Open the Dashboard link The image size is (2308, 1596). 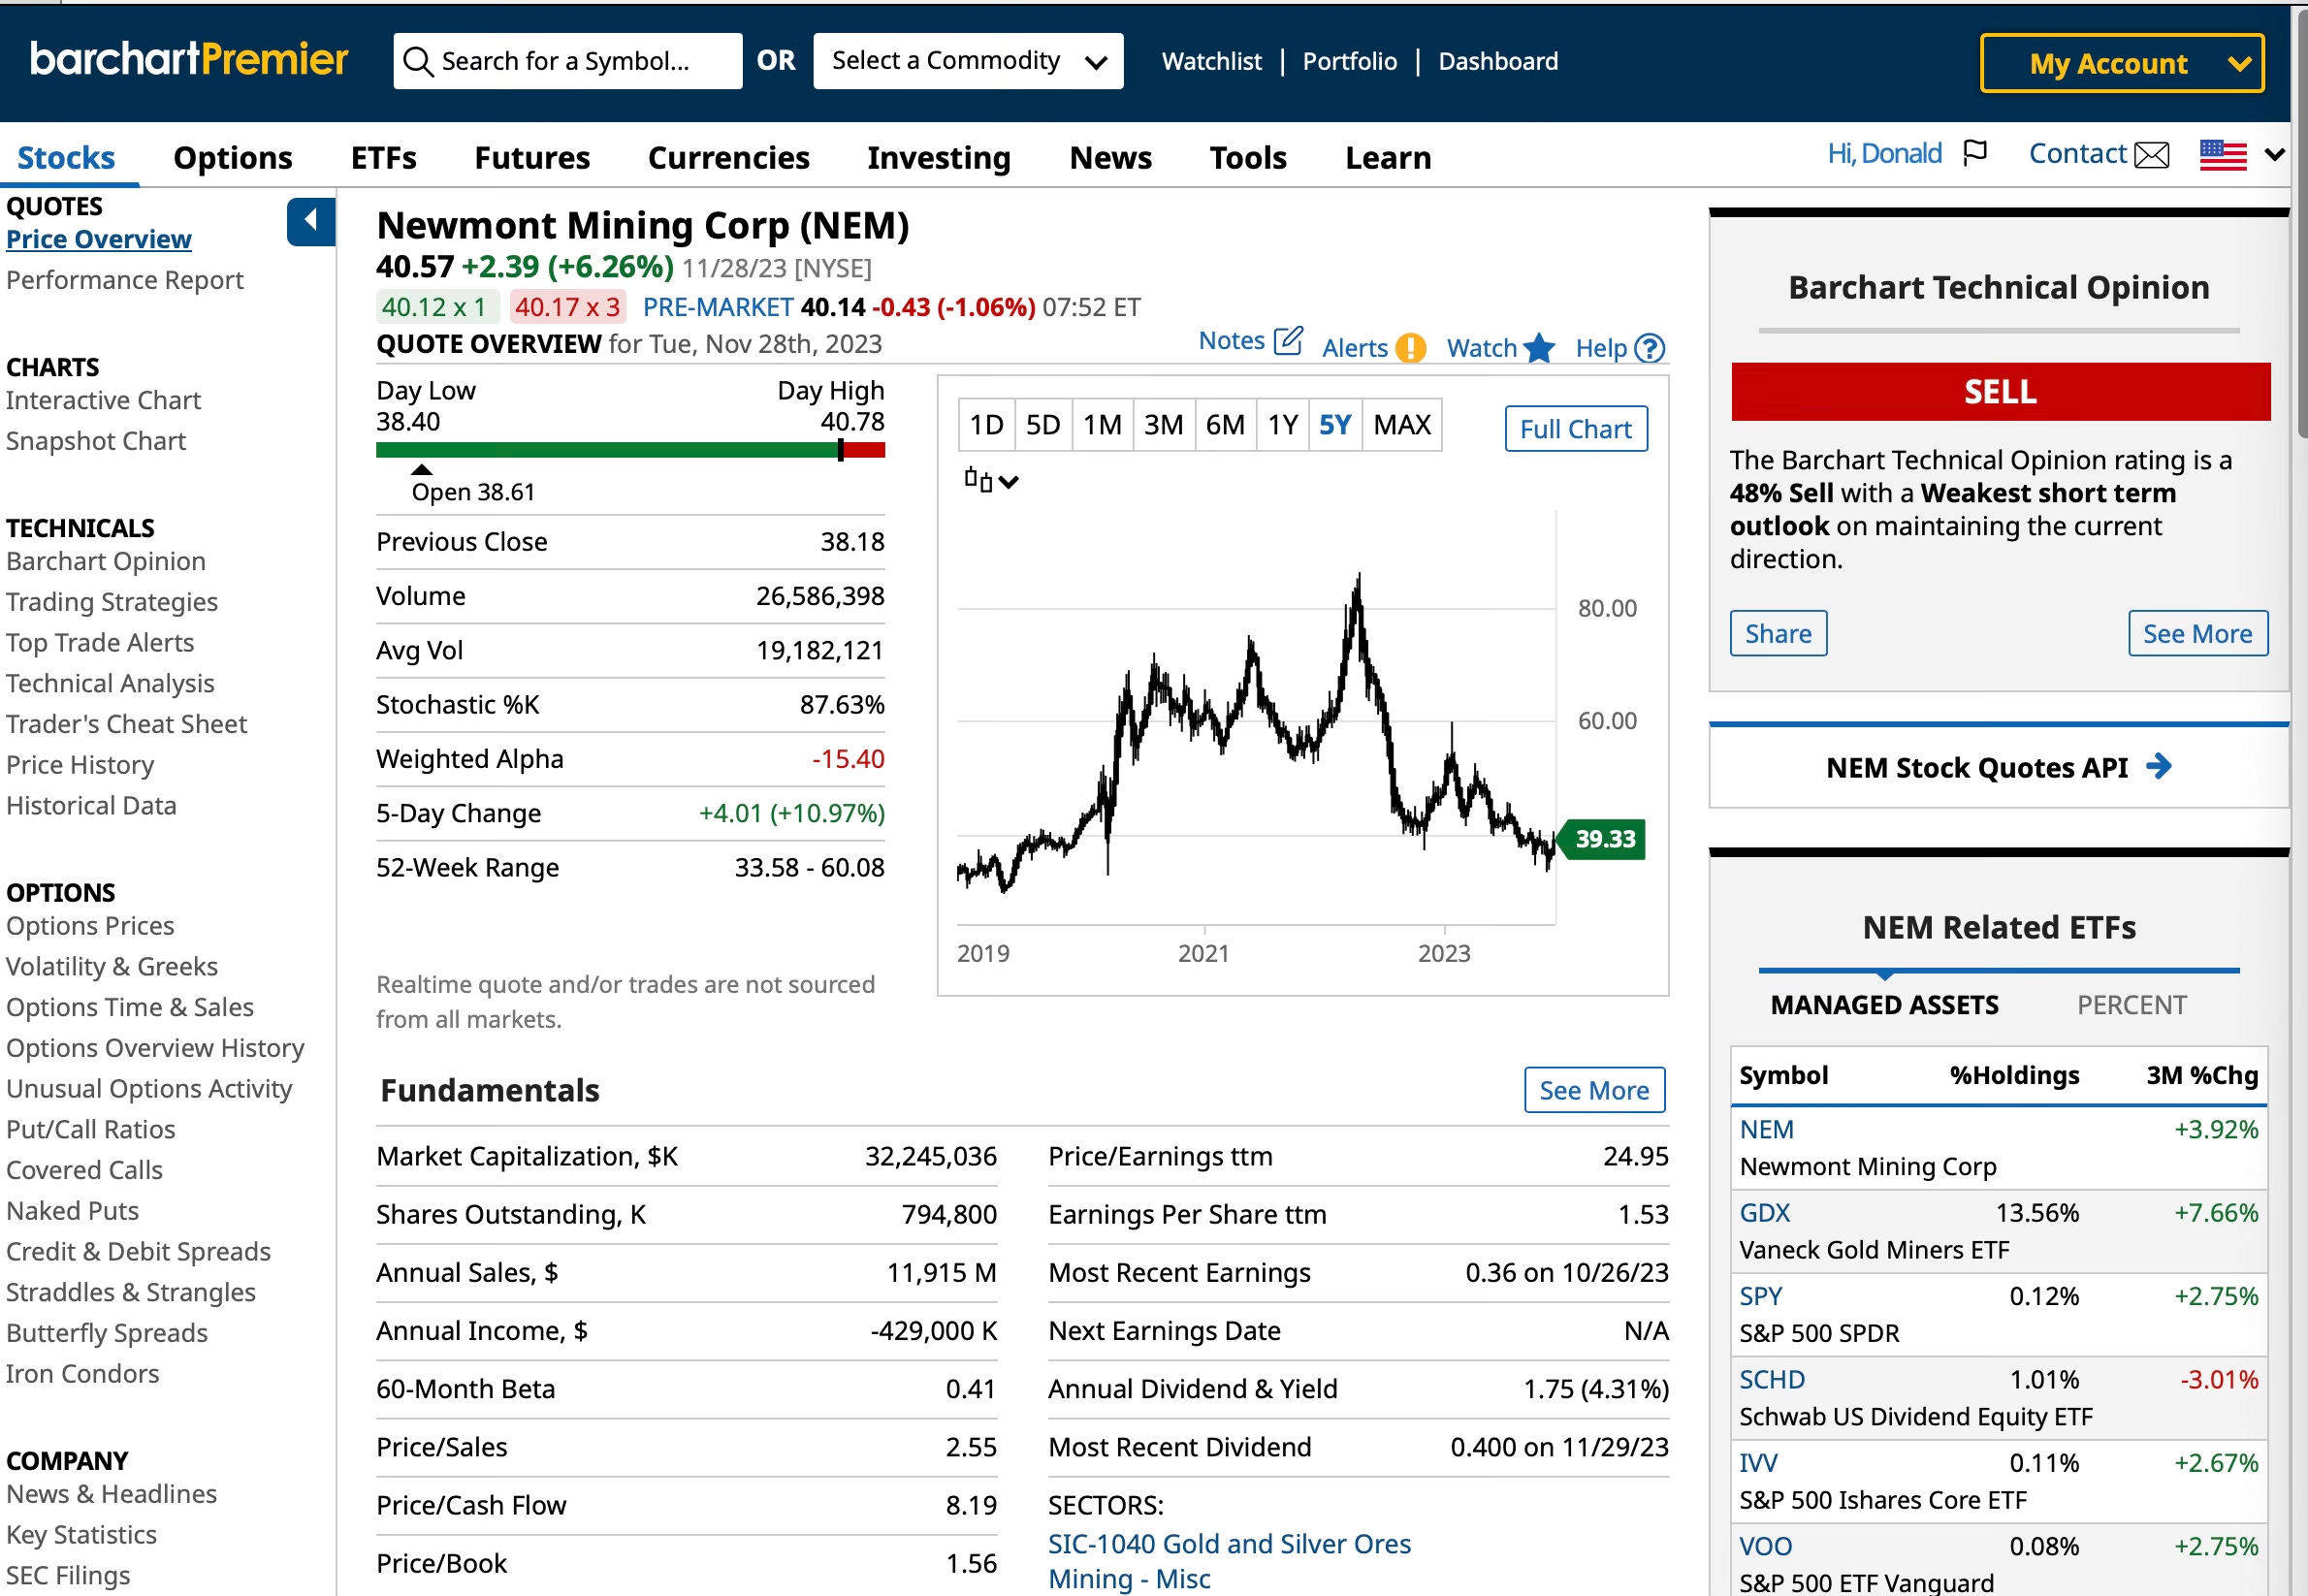point(1498,61)
